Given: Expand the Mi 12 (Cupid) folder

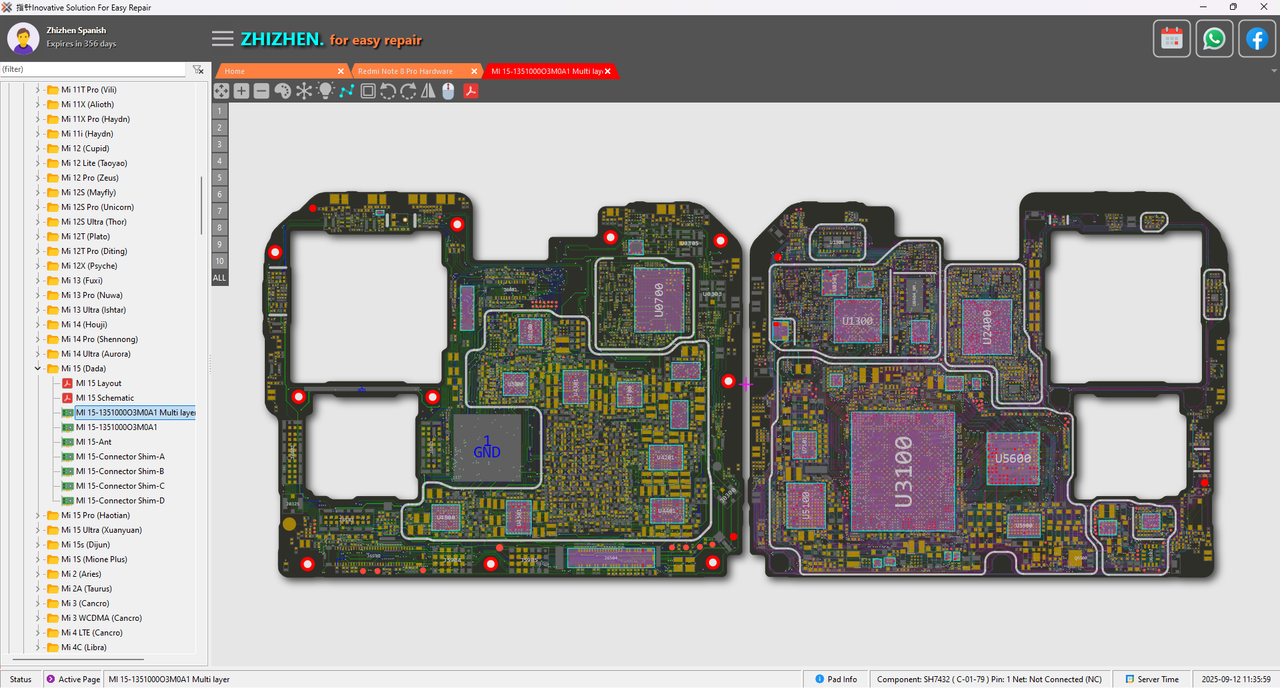Looking at the screenshot, I should point(38,148).
